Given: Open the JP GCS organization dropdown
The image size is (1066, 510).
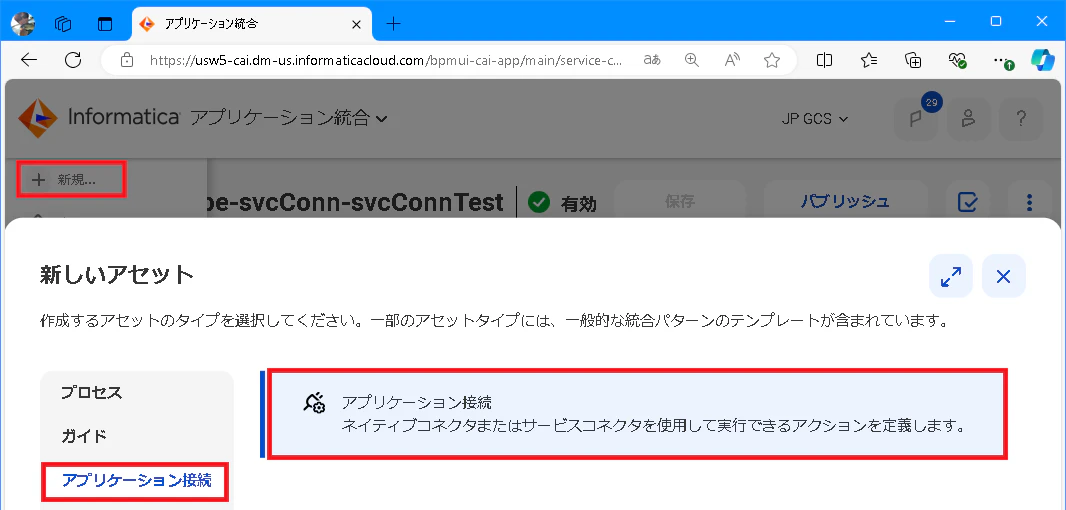Looking at the screenshot, I should [x=814, y=119].
